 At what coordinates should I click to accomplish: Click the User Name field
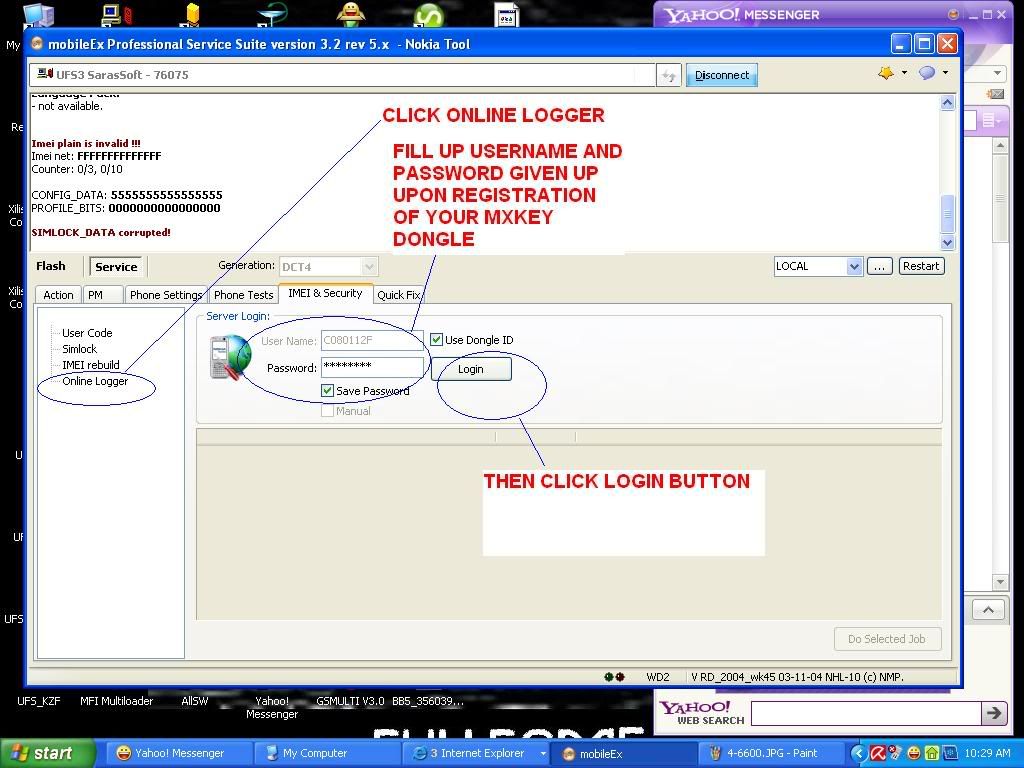(x=372, y=340)
